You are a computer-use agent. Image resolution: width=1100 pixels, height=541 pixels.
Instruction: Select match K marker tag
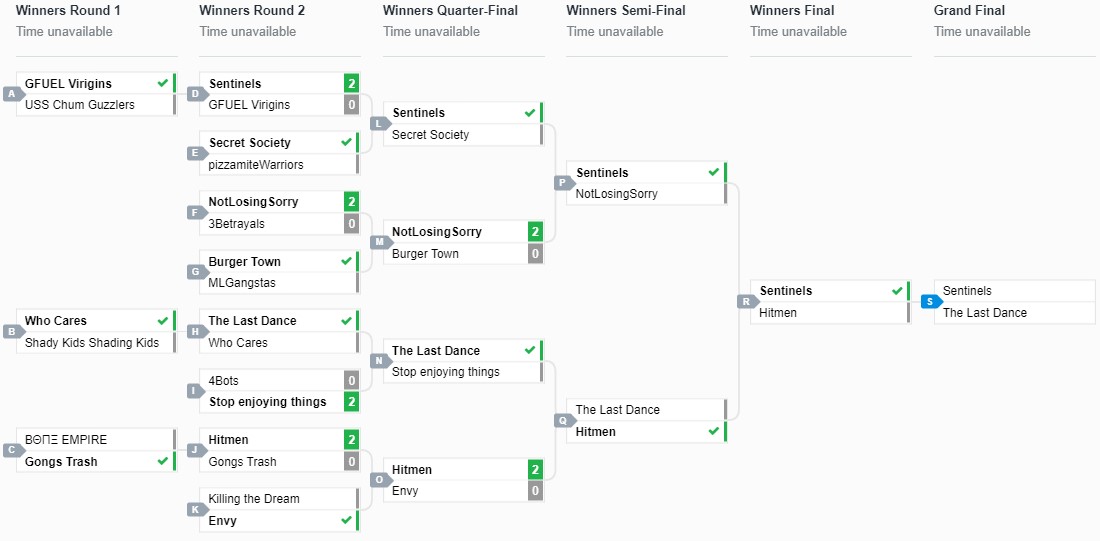[196, 510]
